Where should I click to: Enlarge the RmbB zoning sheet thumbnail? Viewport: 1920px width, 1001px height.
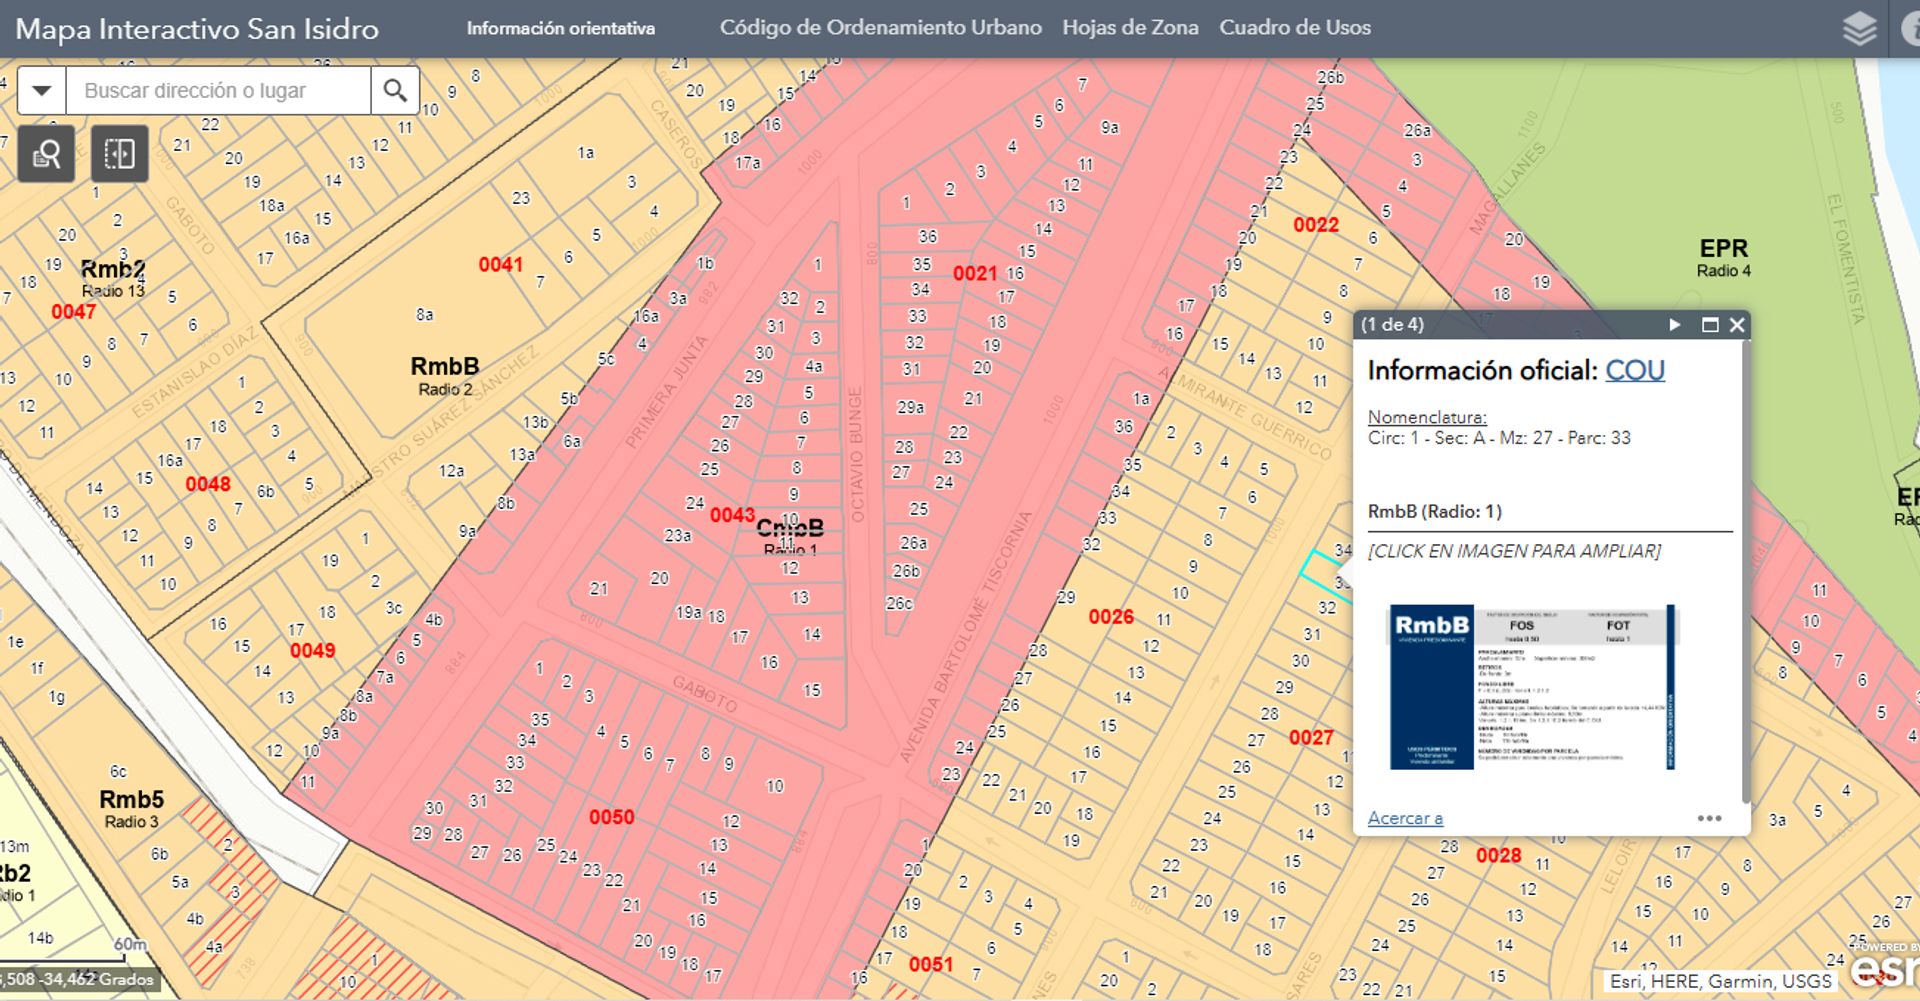tap(1531, 687)
